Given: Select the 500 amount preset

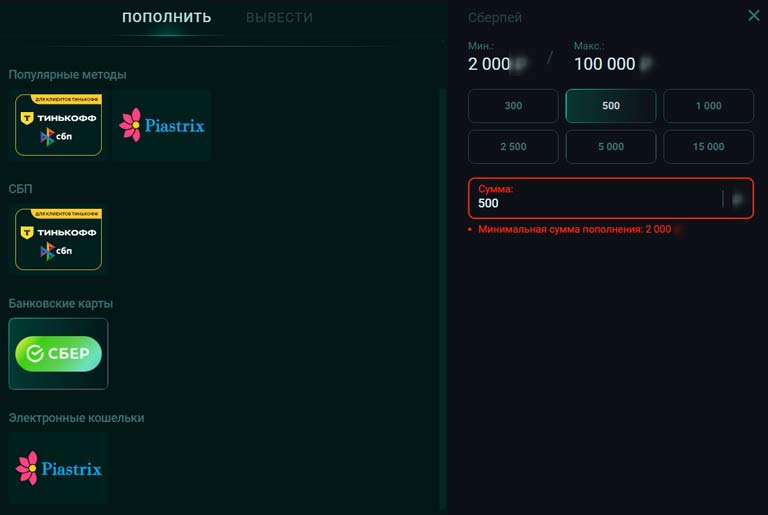Looking at the screenshot, I should [611, 106].
